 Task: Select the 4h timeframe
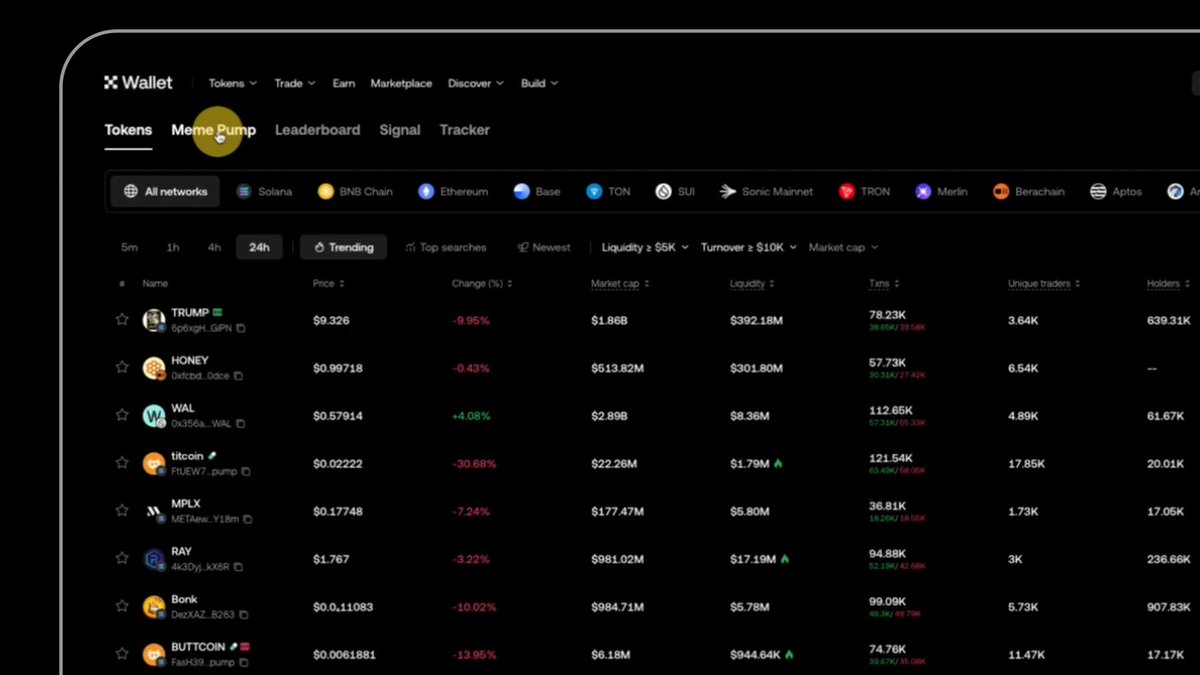214,247
